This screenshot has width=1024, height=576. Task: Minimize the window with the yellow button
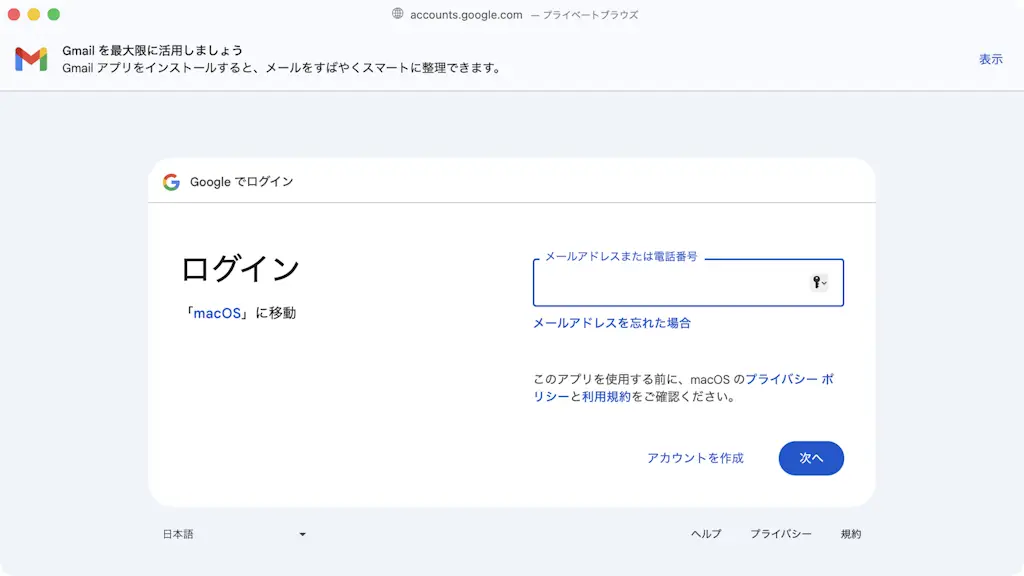(34, 14)
